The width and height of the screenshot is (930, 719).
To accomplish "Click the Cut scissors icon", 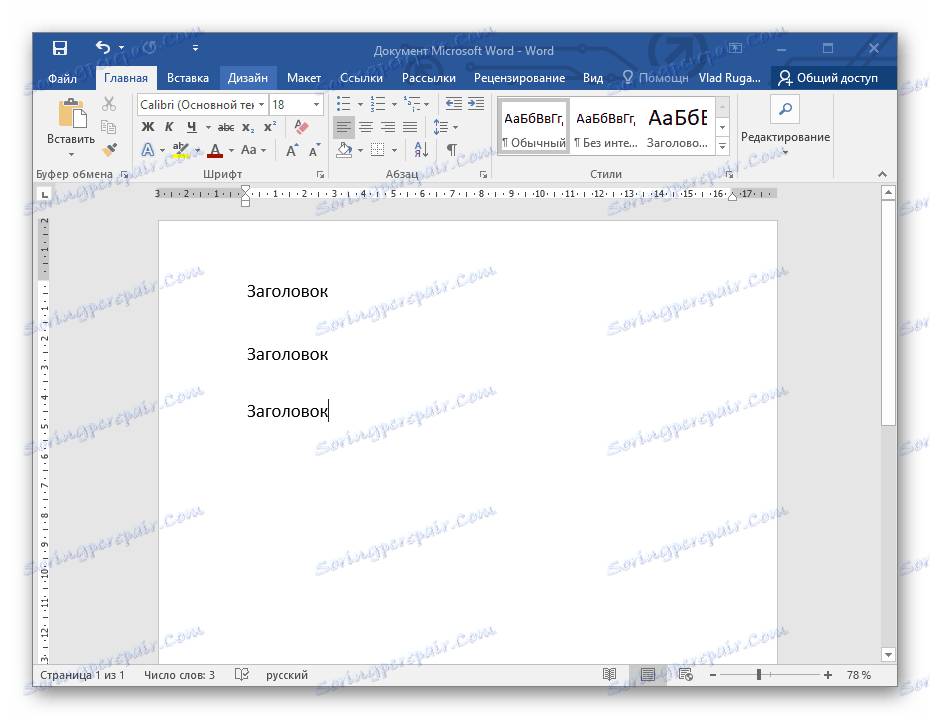I will 109,104.
